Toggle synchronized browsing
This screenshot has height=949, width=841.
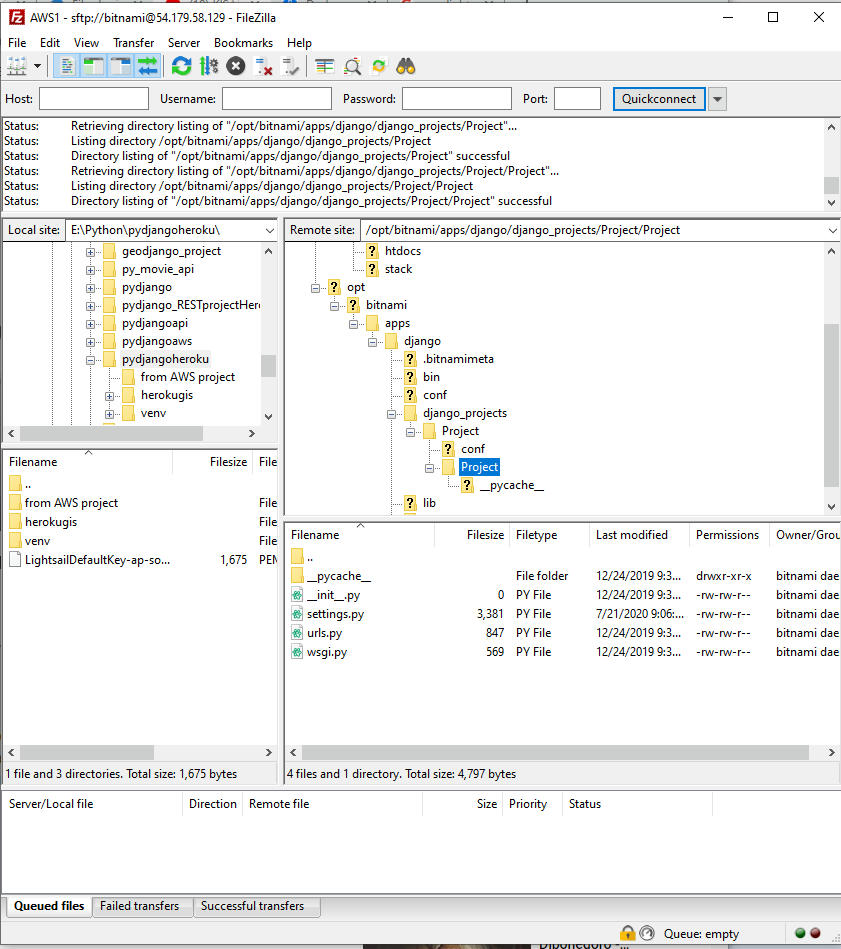tap(379, 66)
